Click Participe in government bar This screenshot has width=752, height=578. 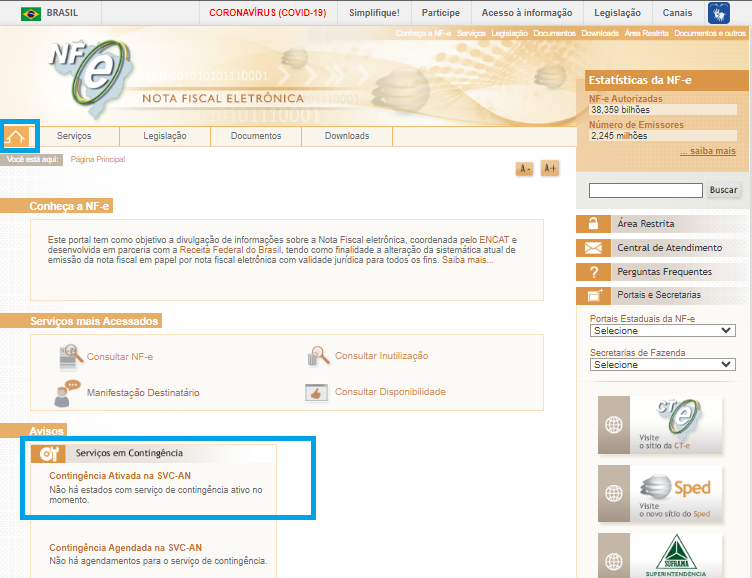pyautogui.click(x=441, y=13)
